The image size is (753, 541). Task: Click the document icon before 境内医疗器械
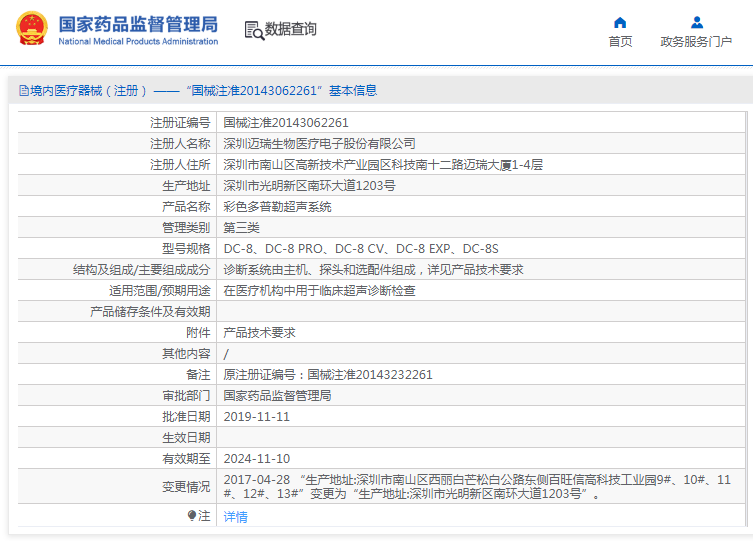(x=24, y=91)
